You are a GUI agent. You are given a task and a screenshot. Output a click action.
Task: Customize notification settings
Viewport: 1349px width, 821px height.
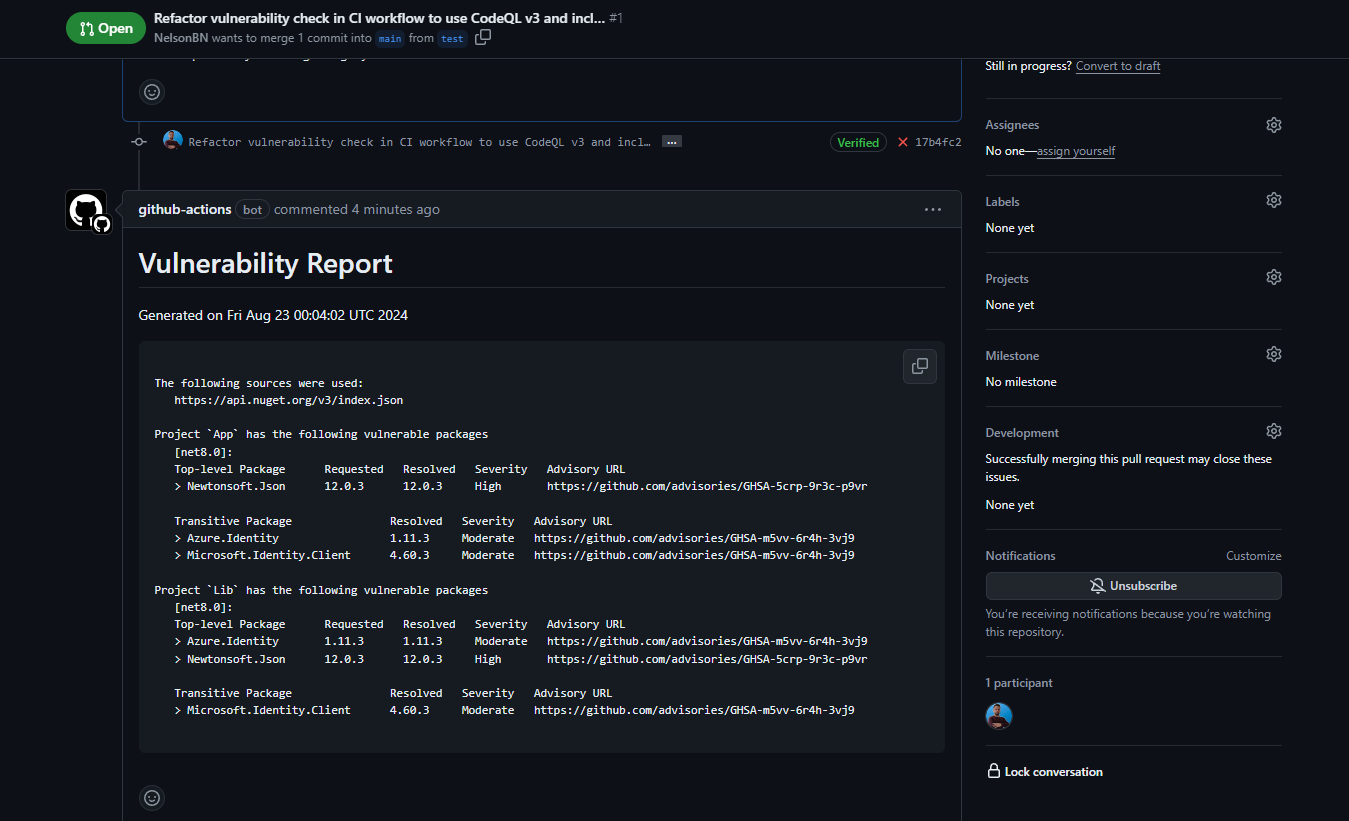tap(1253, 556)
